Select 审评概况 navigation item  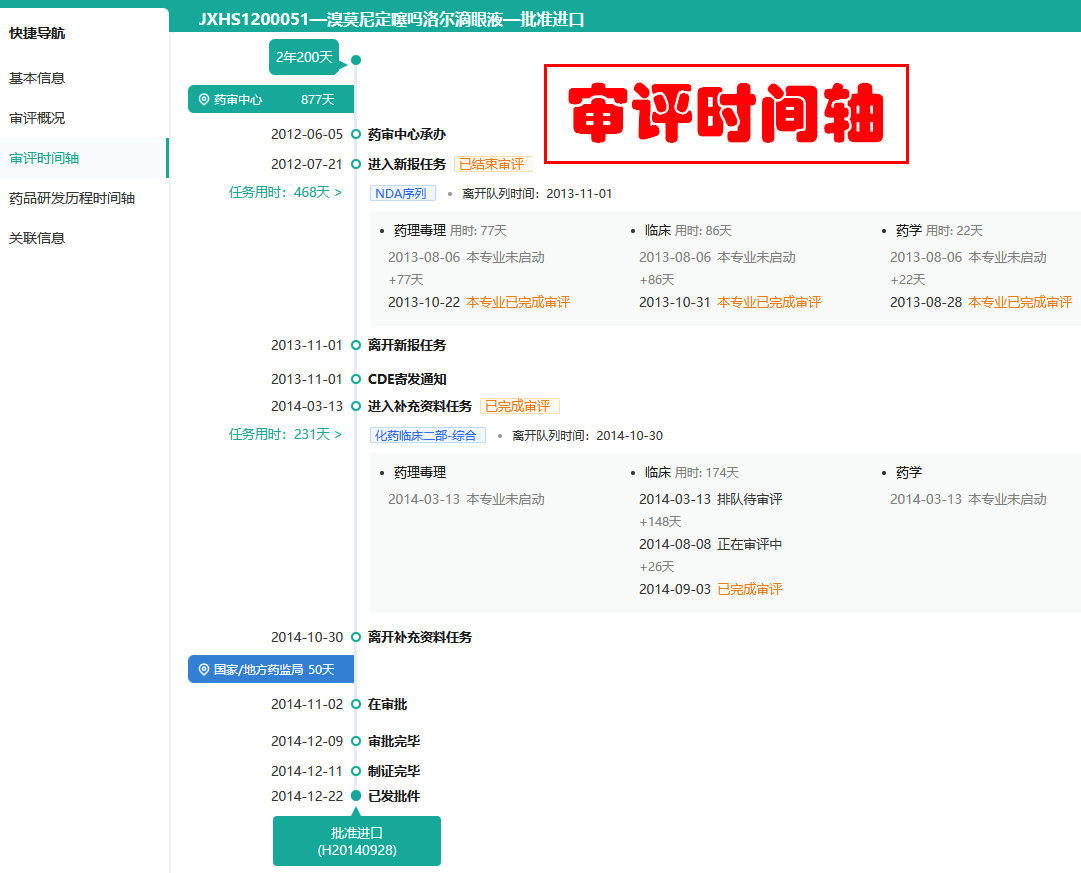click(37, 118)
